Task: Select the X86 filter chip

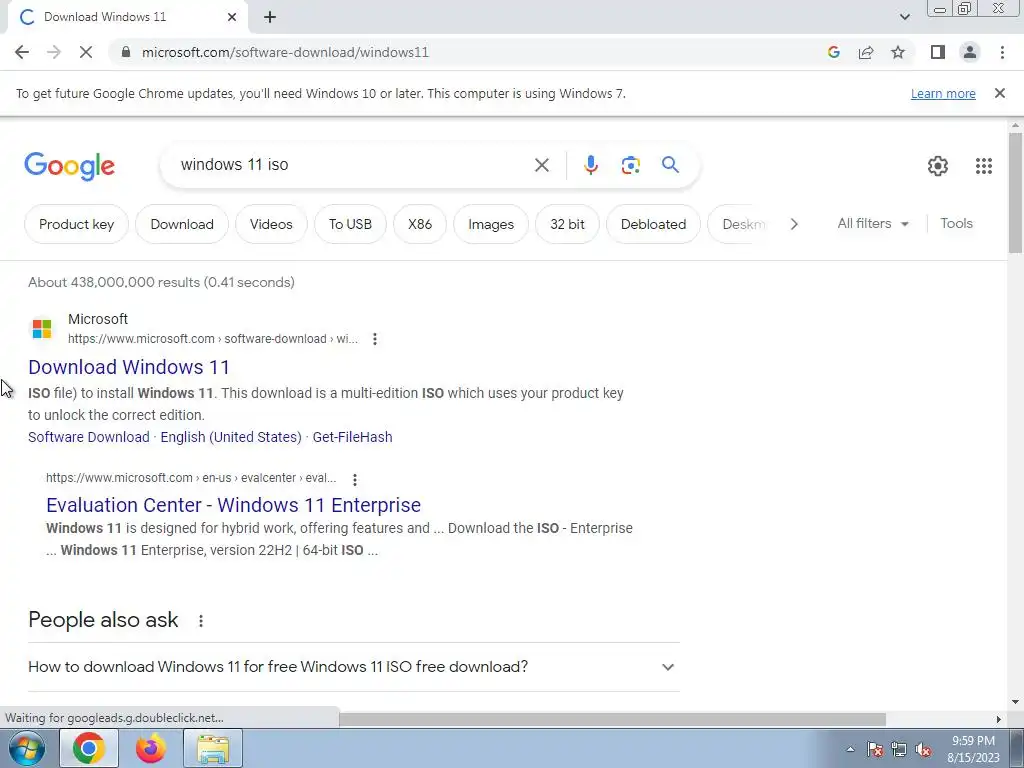Action: [x=419, y=224]
